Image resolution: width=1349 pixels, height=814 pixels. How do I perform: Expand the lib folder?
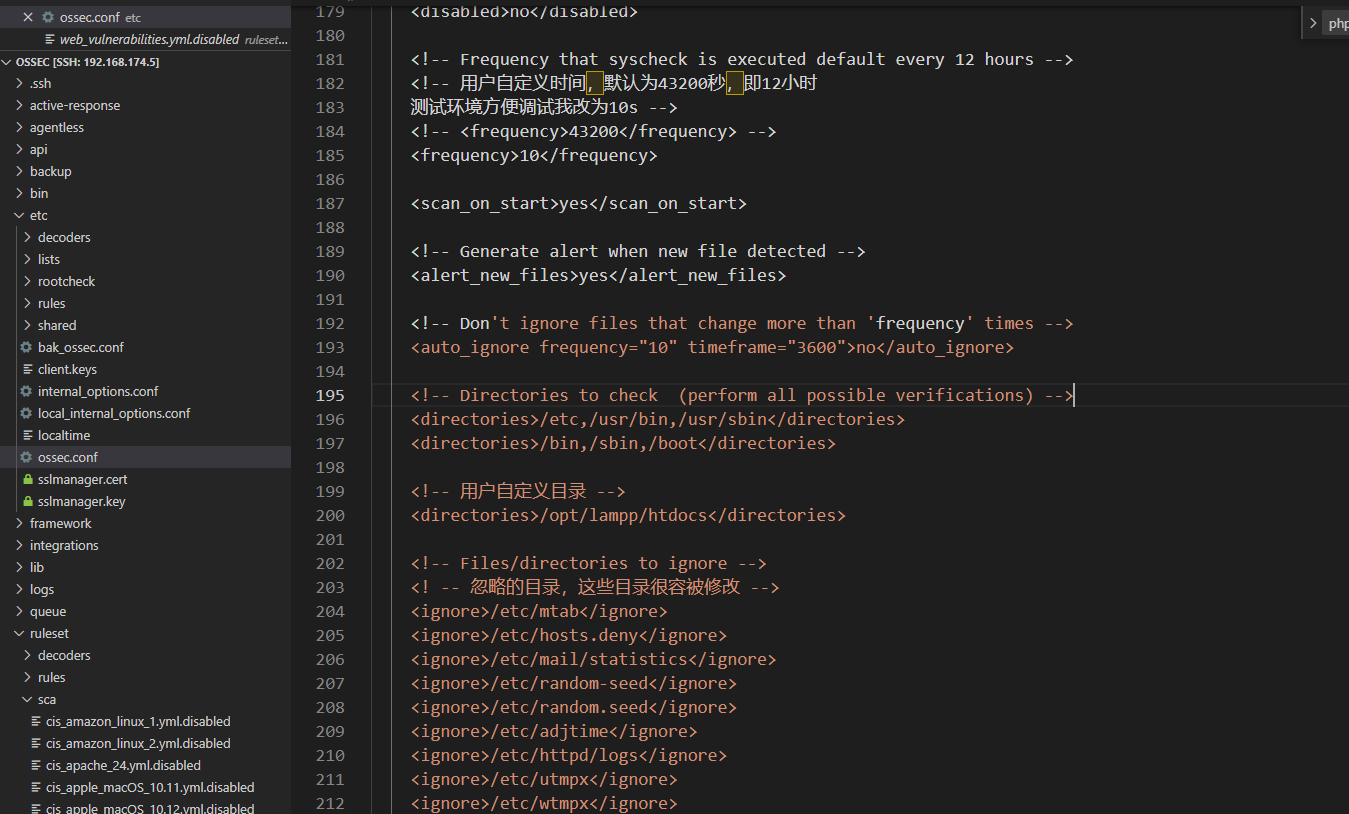pyautogui.click(x=20, y=567)
